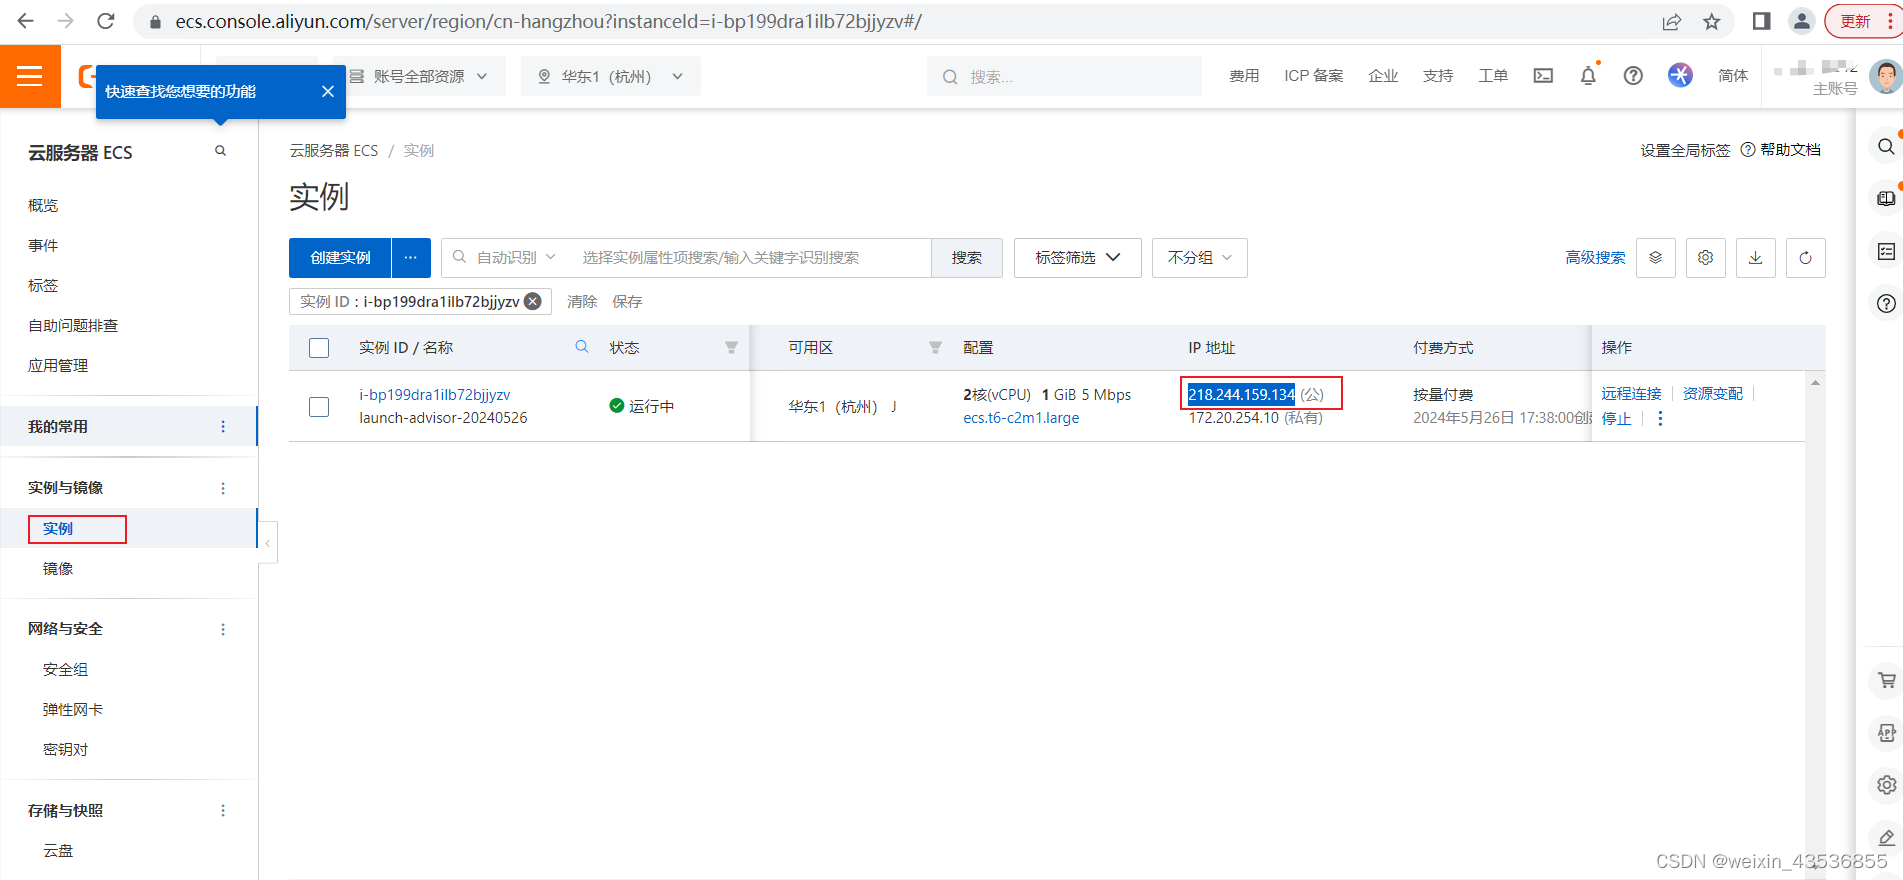Viewport: 1903px width, 880px height.
Task: Open 实例与镜像 section options dots
Action: pos(223,488)
